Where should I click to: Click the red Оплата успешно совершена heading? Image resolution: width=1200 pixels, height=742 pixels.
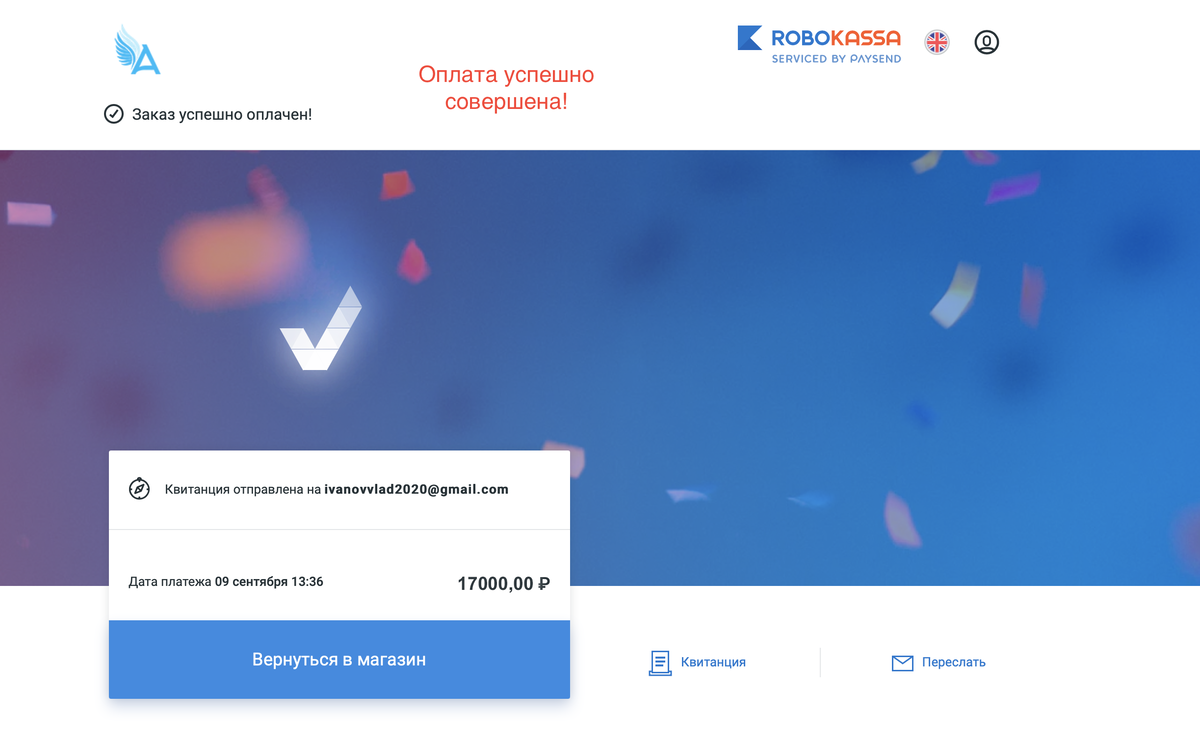pos(506,88)
